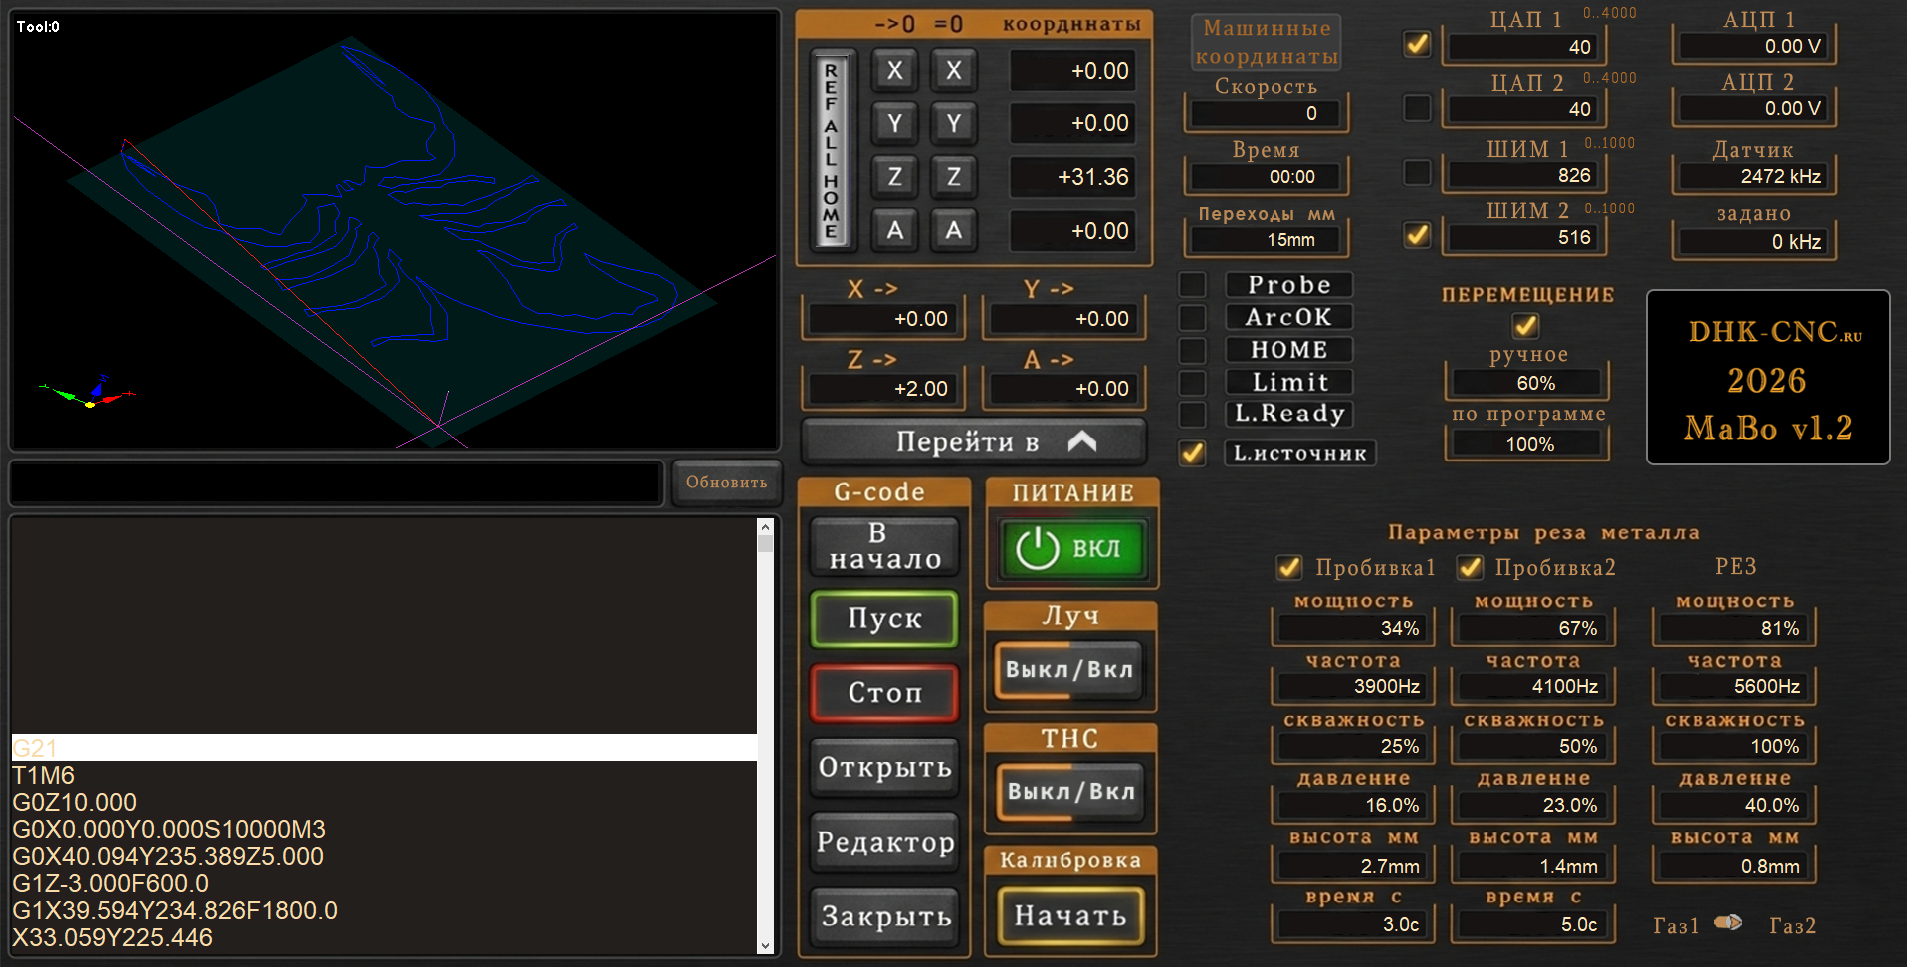1907x967 pixels.
Task: Adjust the ручное 60% movement slider
Action: [x=1527, y=382]
